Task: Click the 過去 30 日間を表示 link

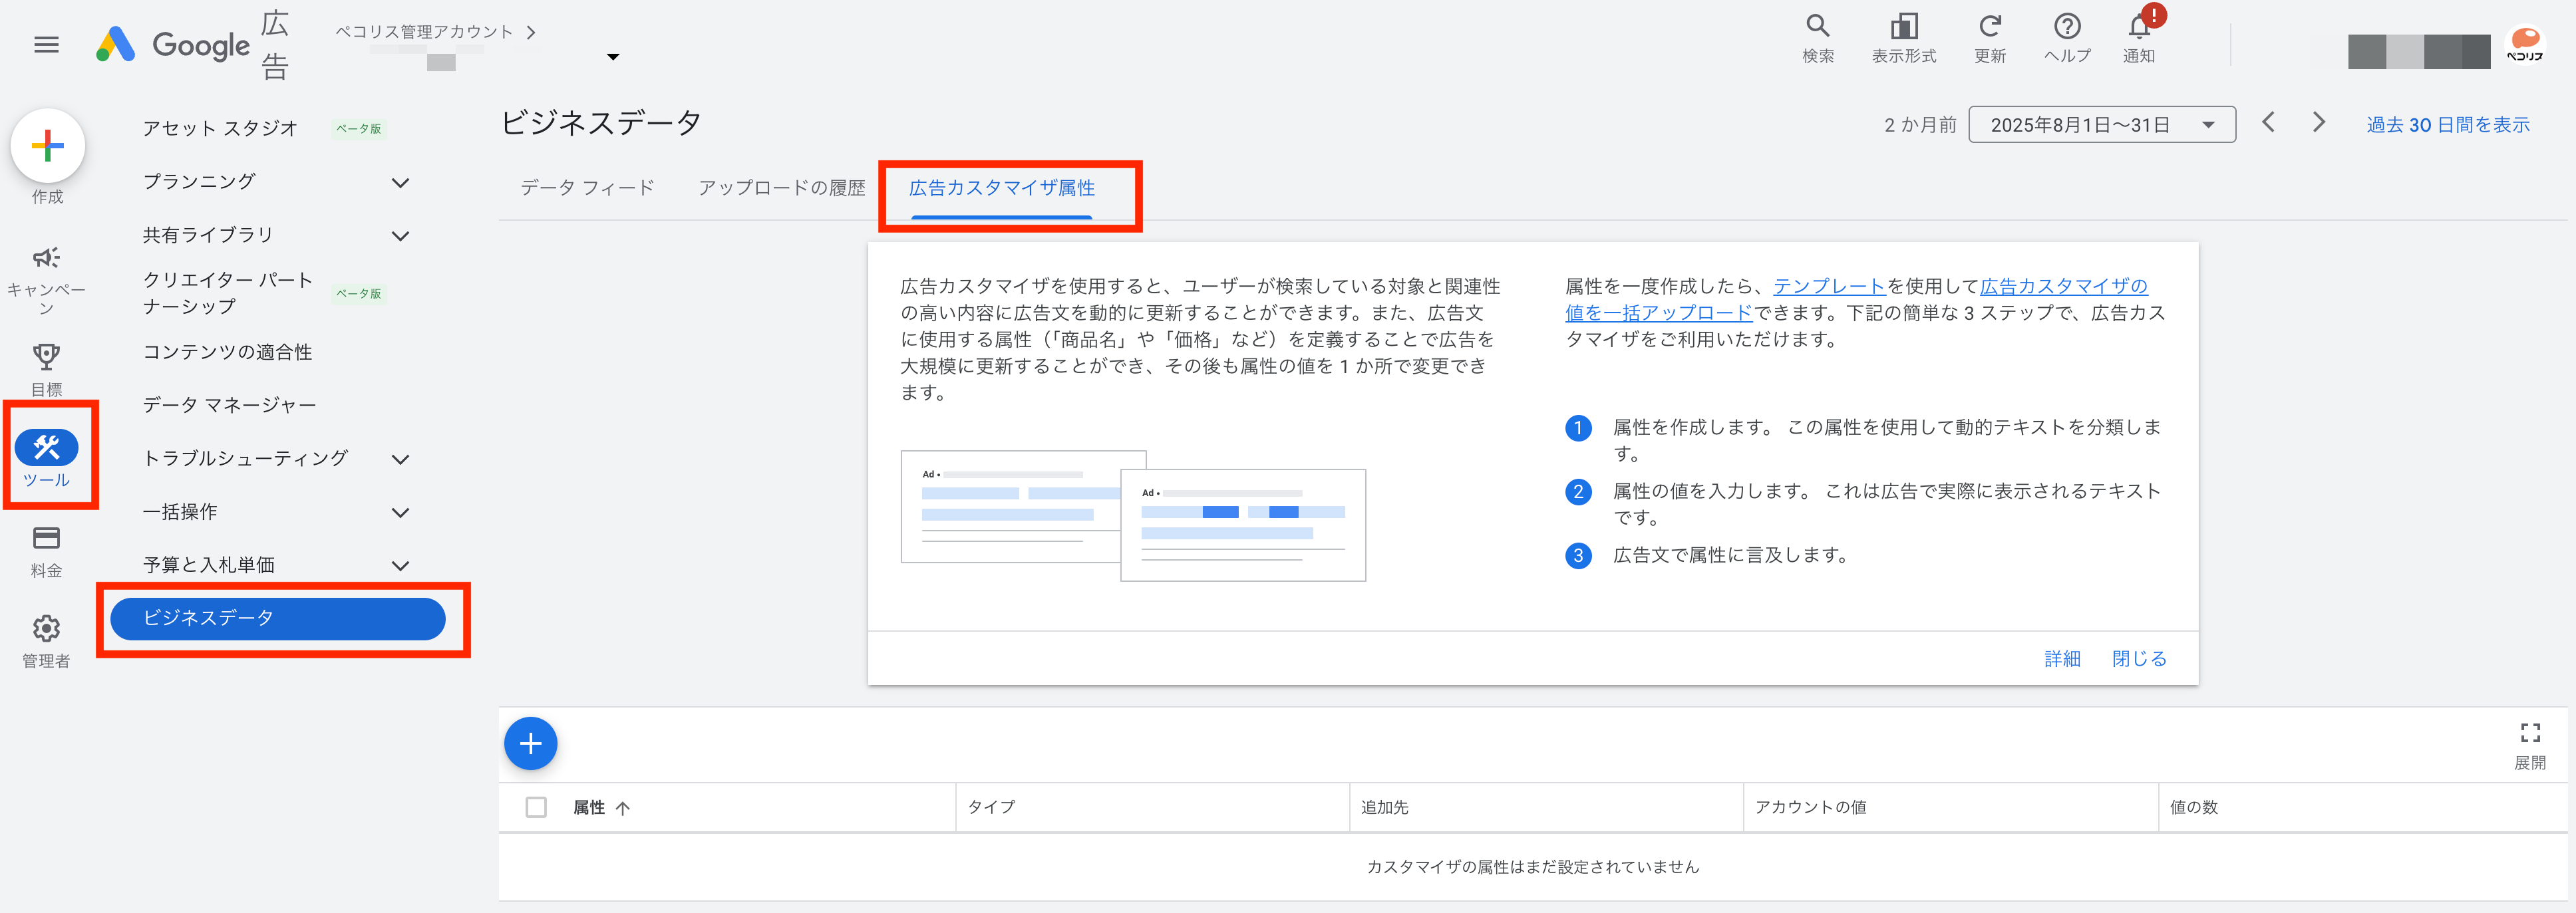Action: tap(2447, 125)
